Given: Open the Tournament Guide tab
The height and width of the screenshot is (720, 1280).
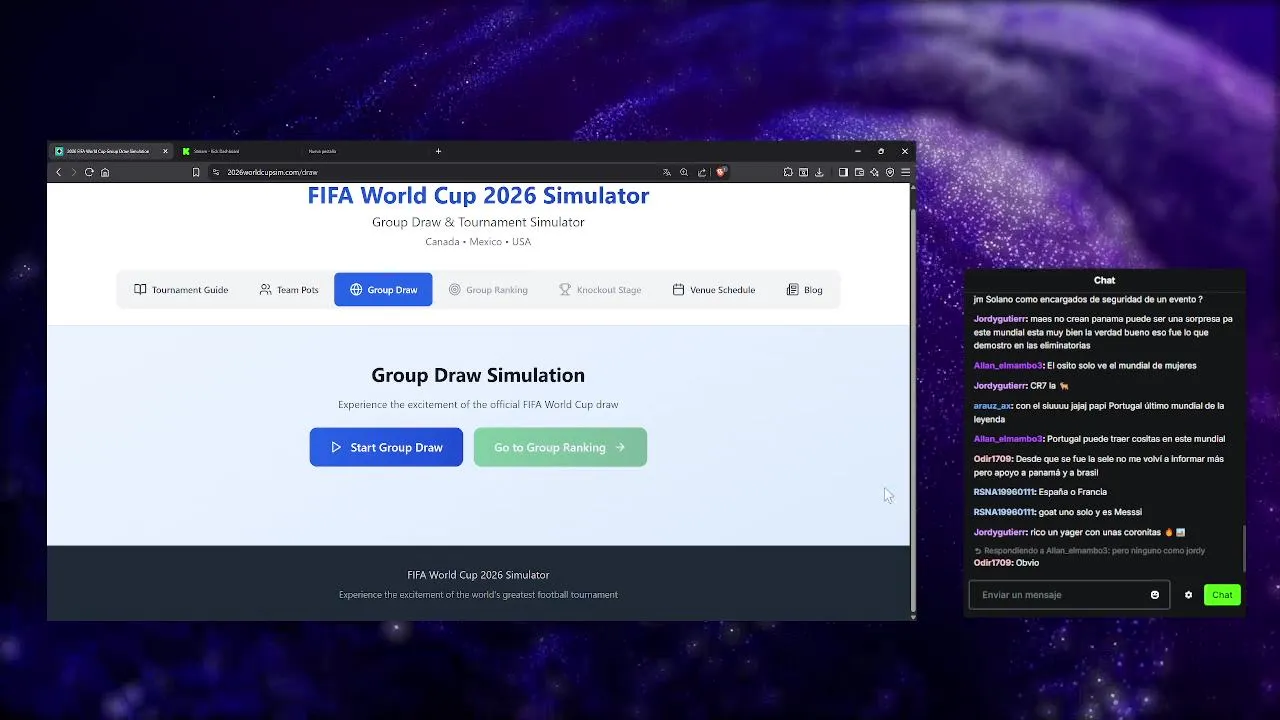Looking at the screenshot, I should pos(181,290).
